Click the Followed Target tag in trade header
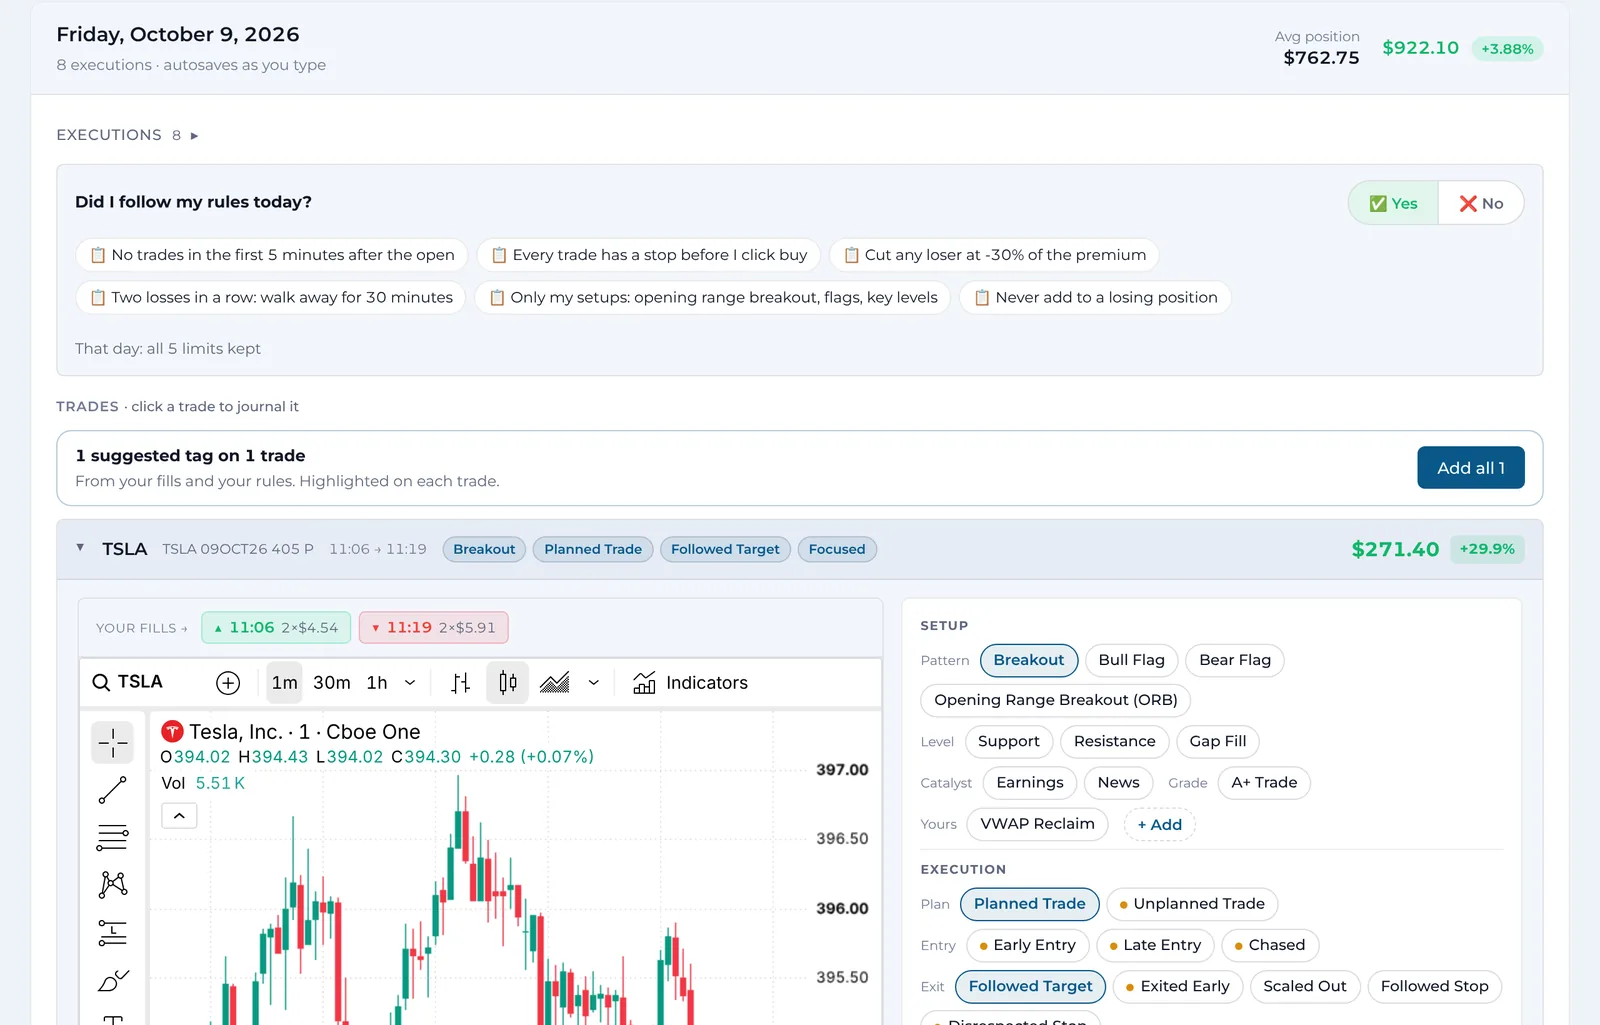 point(725,549)
